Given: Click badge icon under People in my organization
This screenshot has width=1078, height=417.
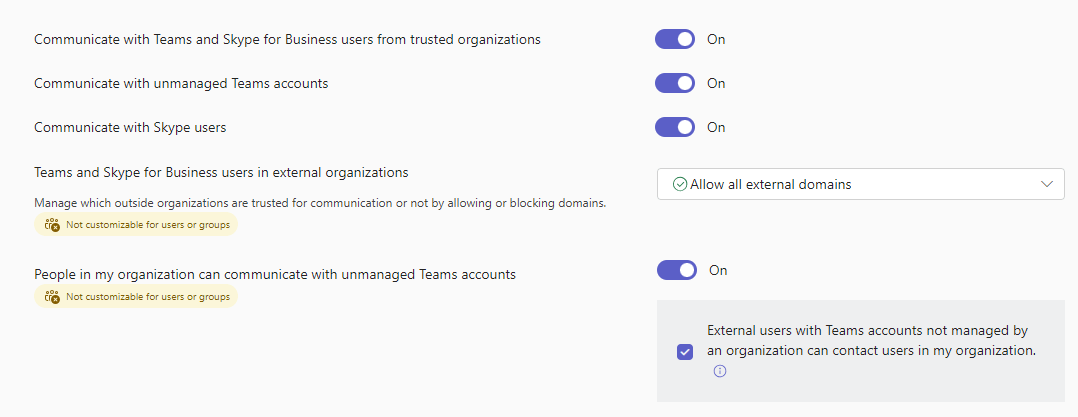Looking at the screenshot, I should 53,297.
